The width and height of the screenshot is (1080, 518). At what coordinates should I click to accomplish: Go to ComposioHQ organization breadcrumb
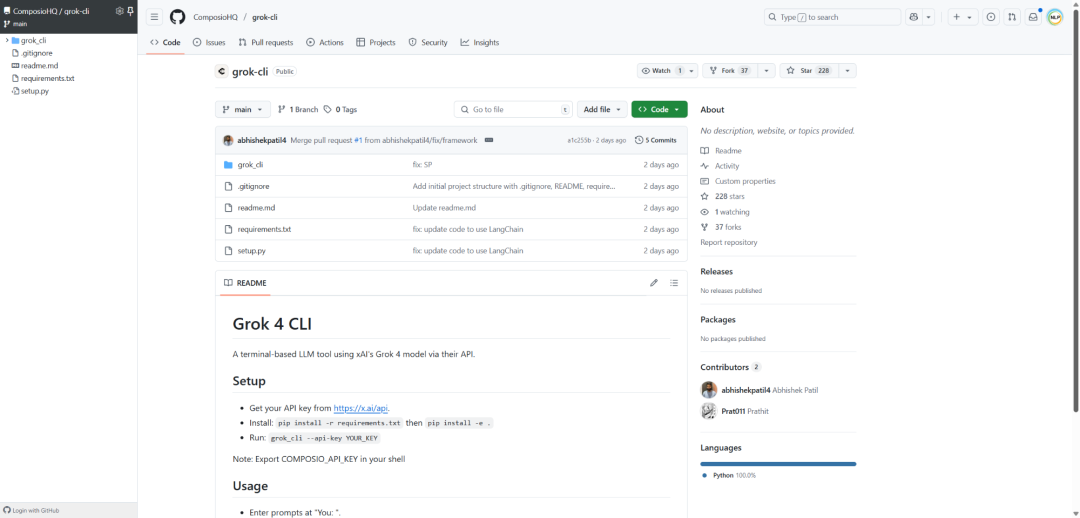(215, 17)
